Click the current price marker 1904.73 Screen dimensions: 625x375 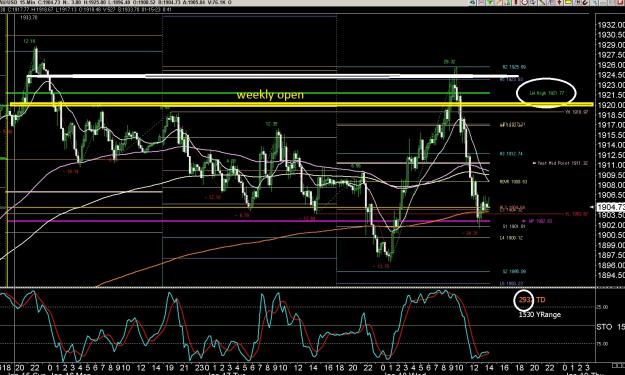click(610, 207)
